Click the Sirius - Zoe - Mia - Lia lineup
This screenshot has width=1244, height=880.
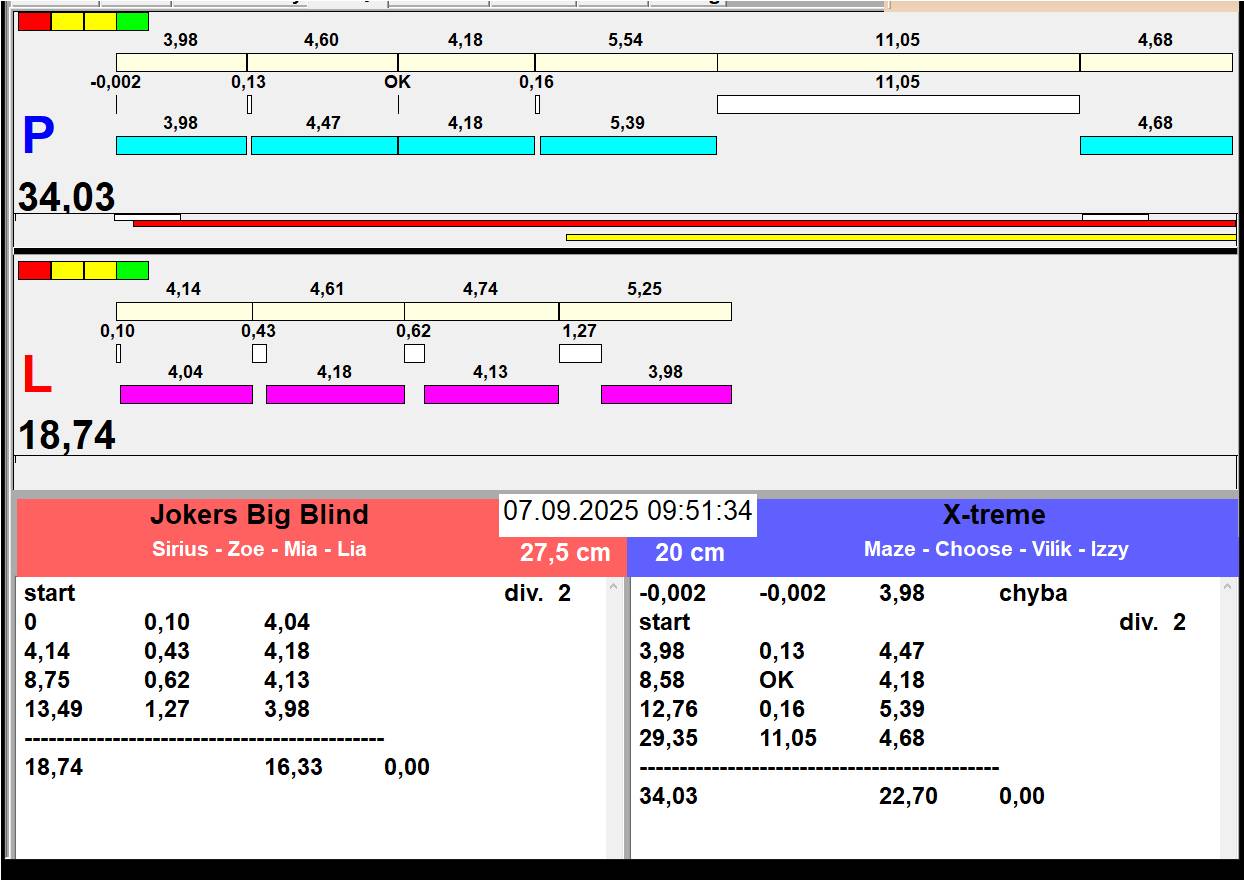[259, 549]
